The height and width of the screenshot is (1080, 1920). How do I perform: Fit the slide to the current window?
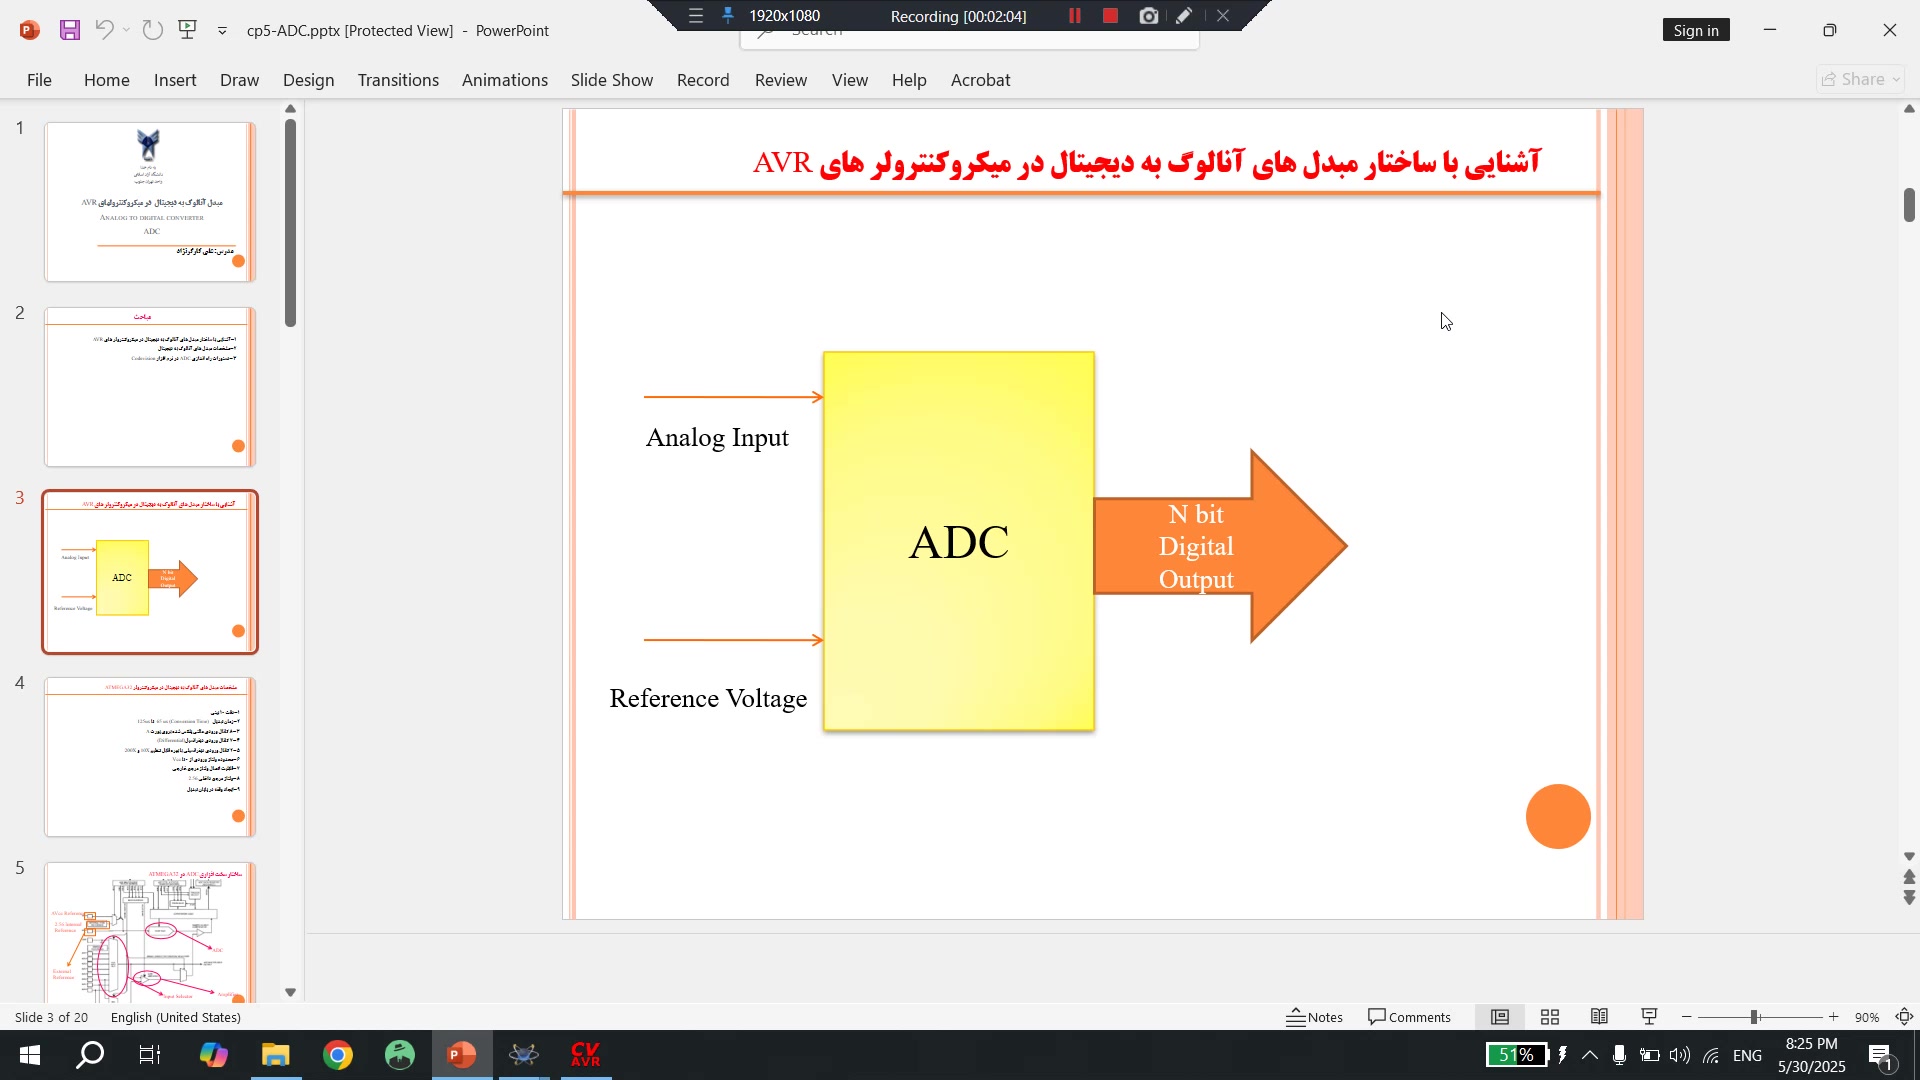click(1905, 1017)
